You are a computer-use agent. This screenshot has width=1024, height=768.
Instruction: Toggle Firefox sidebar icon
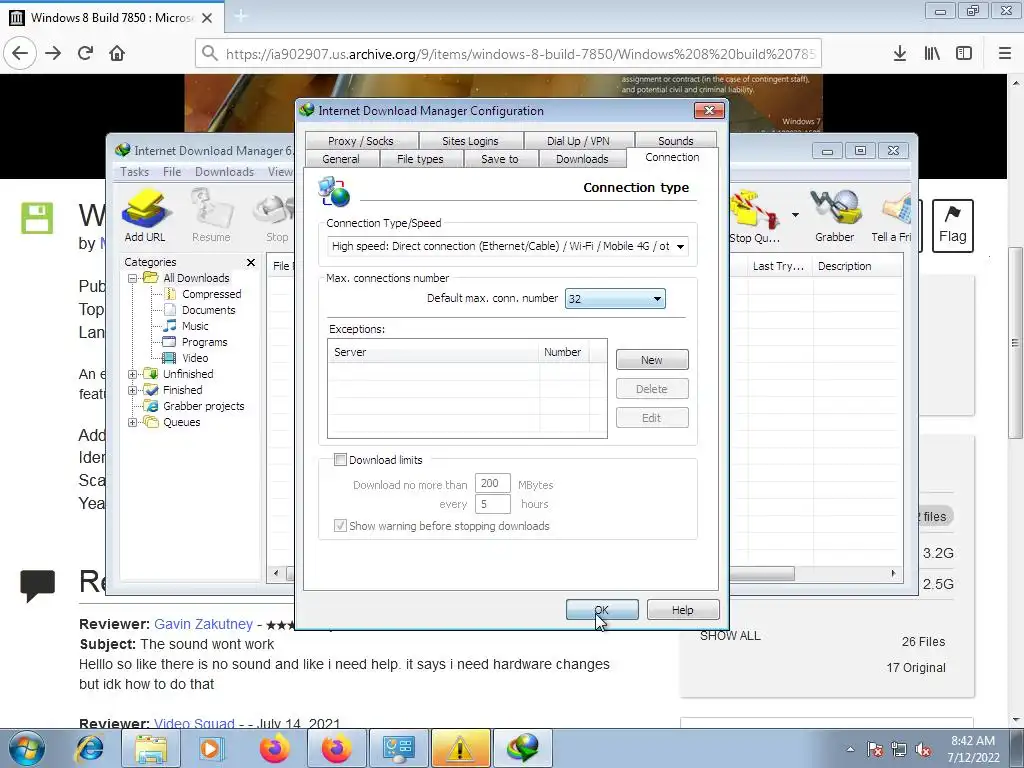(x=964, y=53)
